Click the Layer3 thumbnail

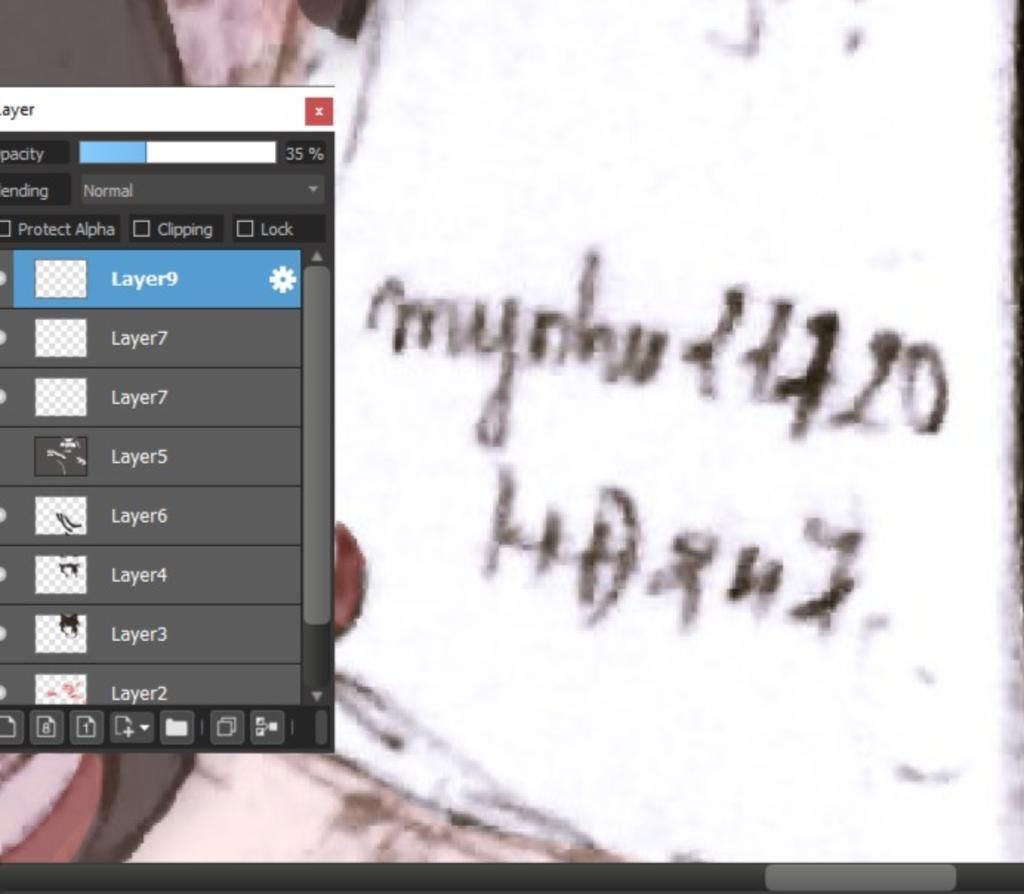pos(61,634)
